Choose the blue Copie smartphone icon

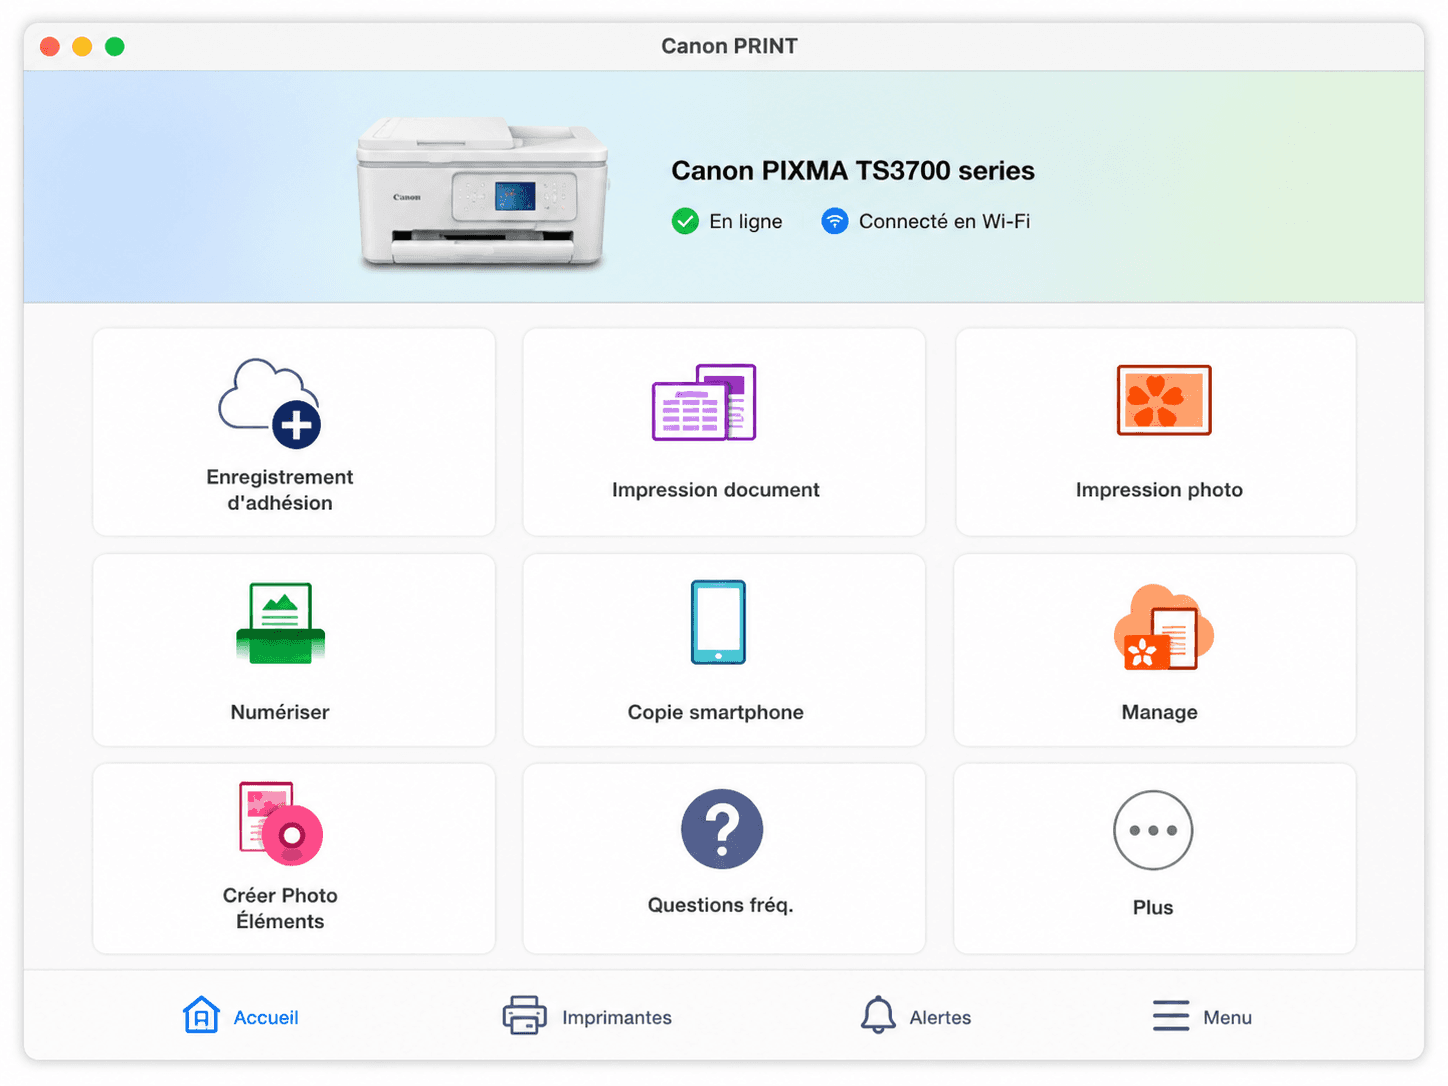point(718,622)
